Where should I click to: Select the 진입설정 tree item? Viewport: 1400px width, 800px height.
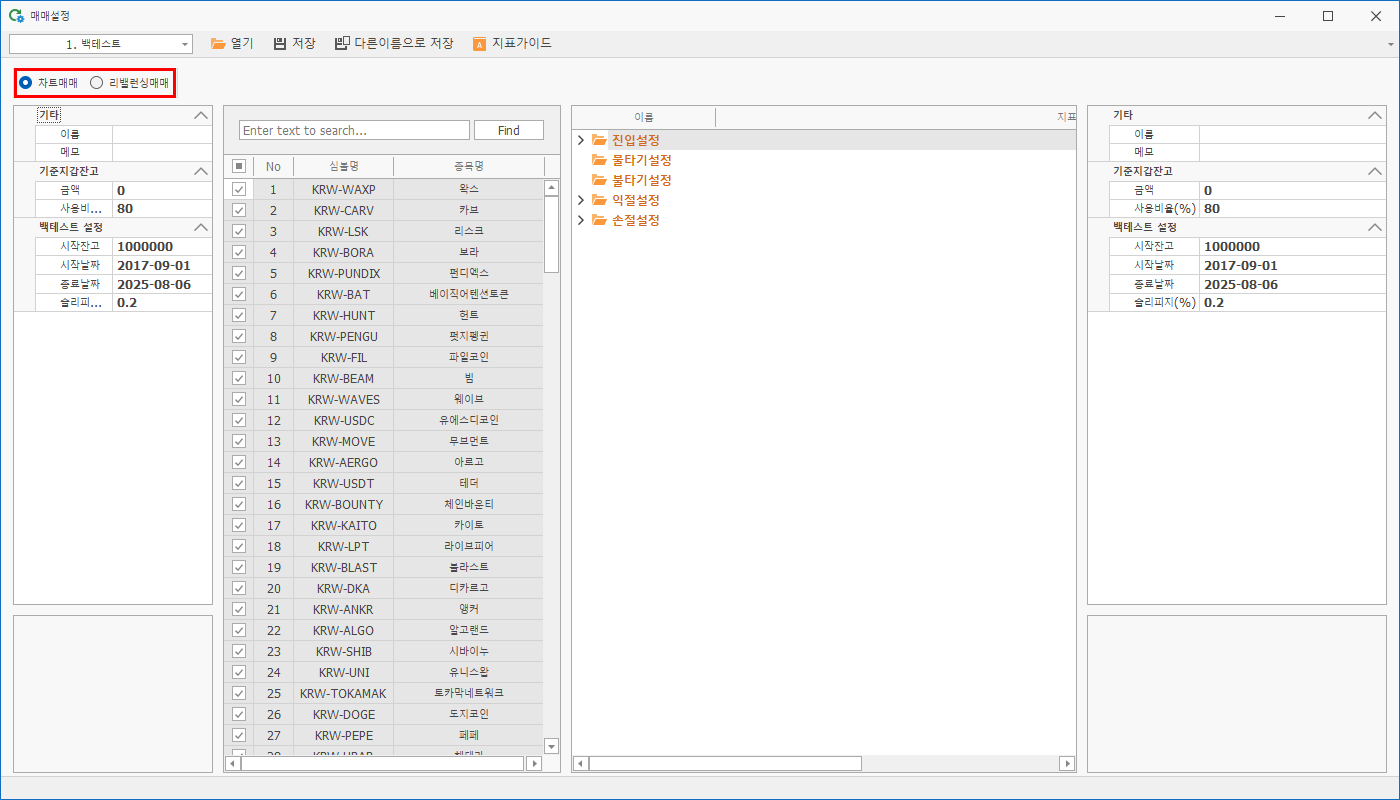636,140
